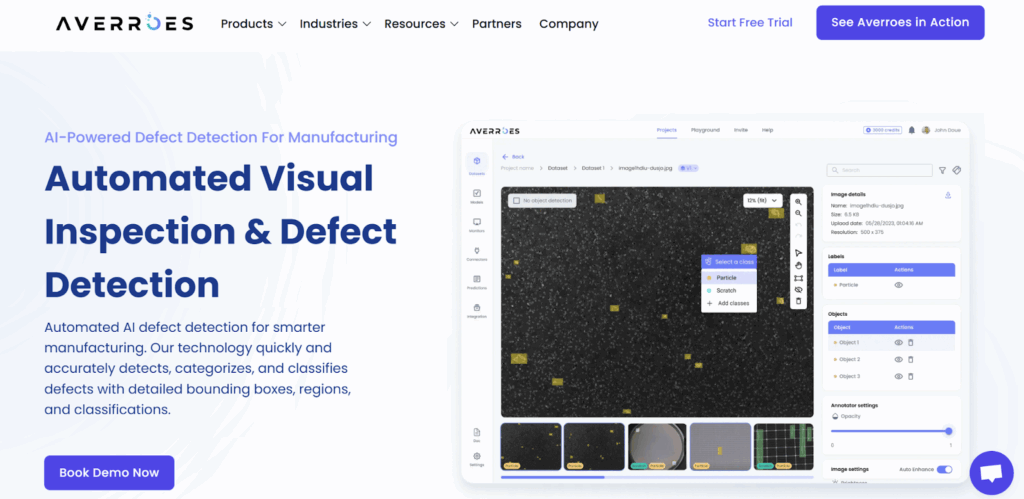Viewport: 1024px width, 499px height.
Task: Click the zoom-in magnifier tool
Action: (798, 202)
